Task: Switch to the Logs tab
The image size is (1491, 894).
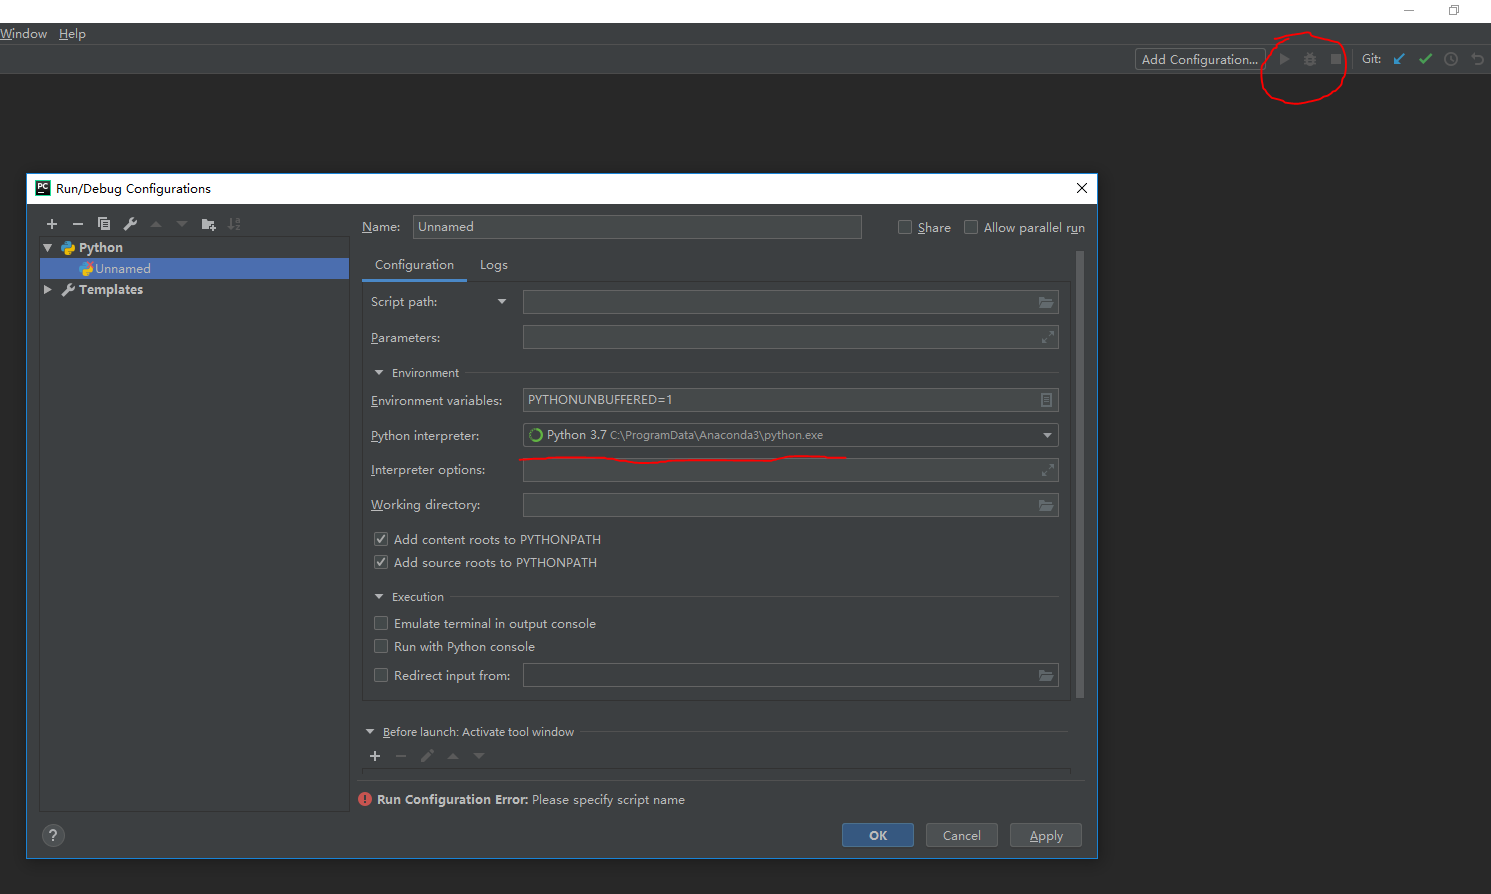Action: (x=494, y=265)
